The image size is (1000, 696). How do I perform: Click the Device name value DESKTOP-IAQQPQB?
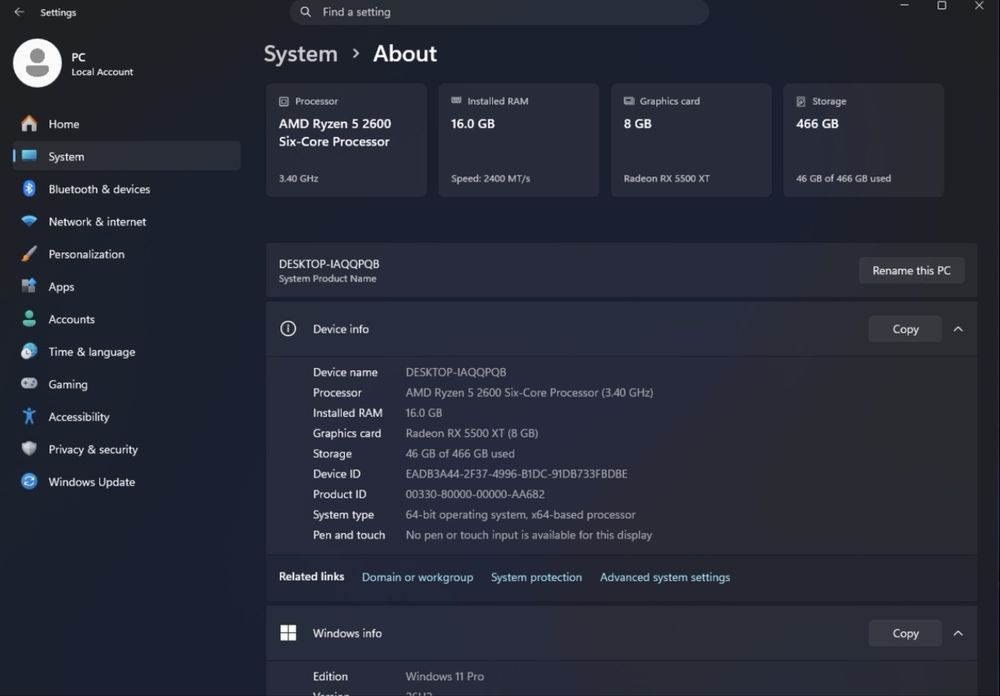(x=455, y=372)
